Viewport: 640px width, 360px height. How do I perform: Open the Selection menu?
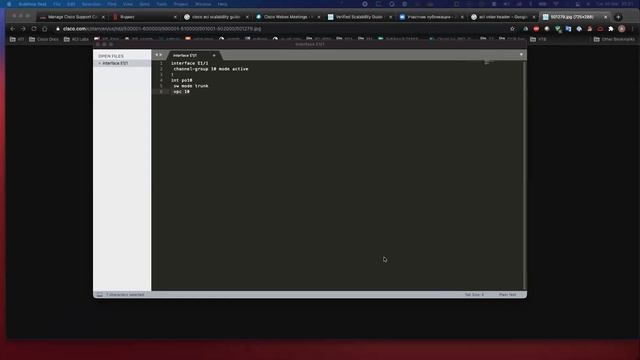coord(91,4)
